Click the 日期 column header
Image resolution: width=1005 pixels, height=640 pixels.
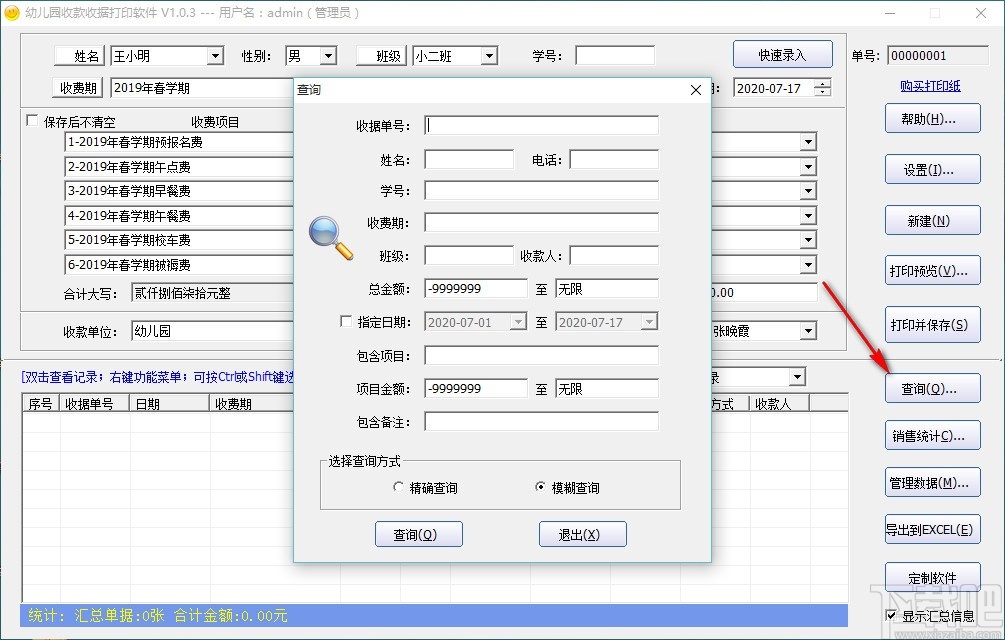tap(169, 404)
